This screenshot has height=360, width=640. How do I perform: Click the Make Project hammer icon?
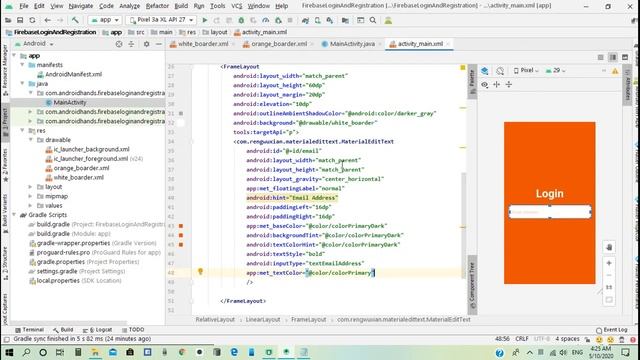tap(75, 20)
